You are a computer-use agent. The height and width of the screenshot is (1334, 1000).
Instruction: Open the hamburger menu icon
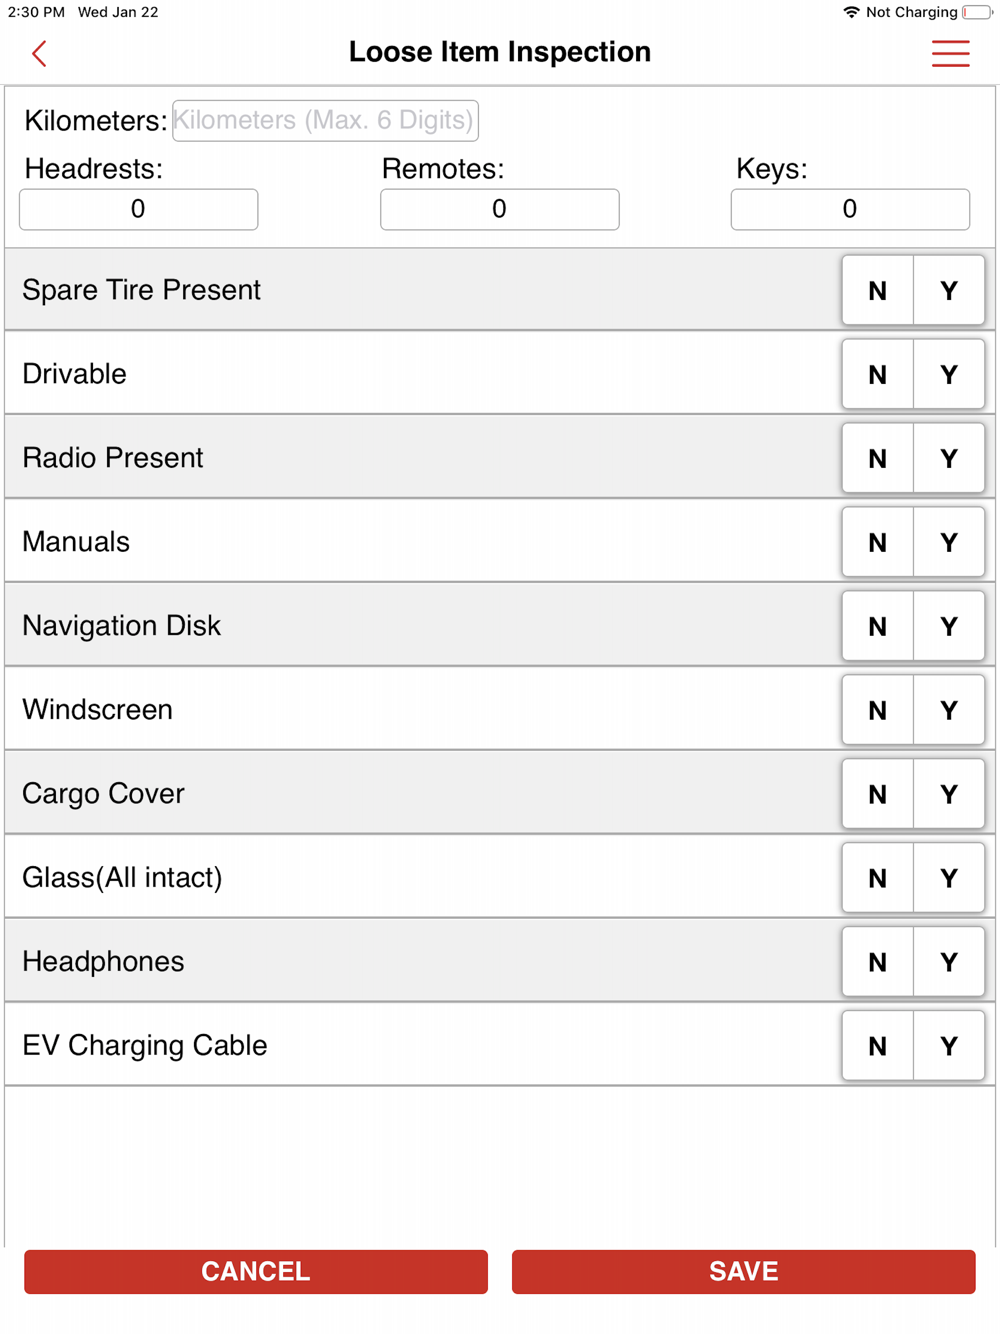tap(950, 54)
